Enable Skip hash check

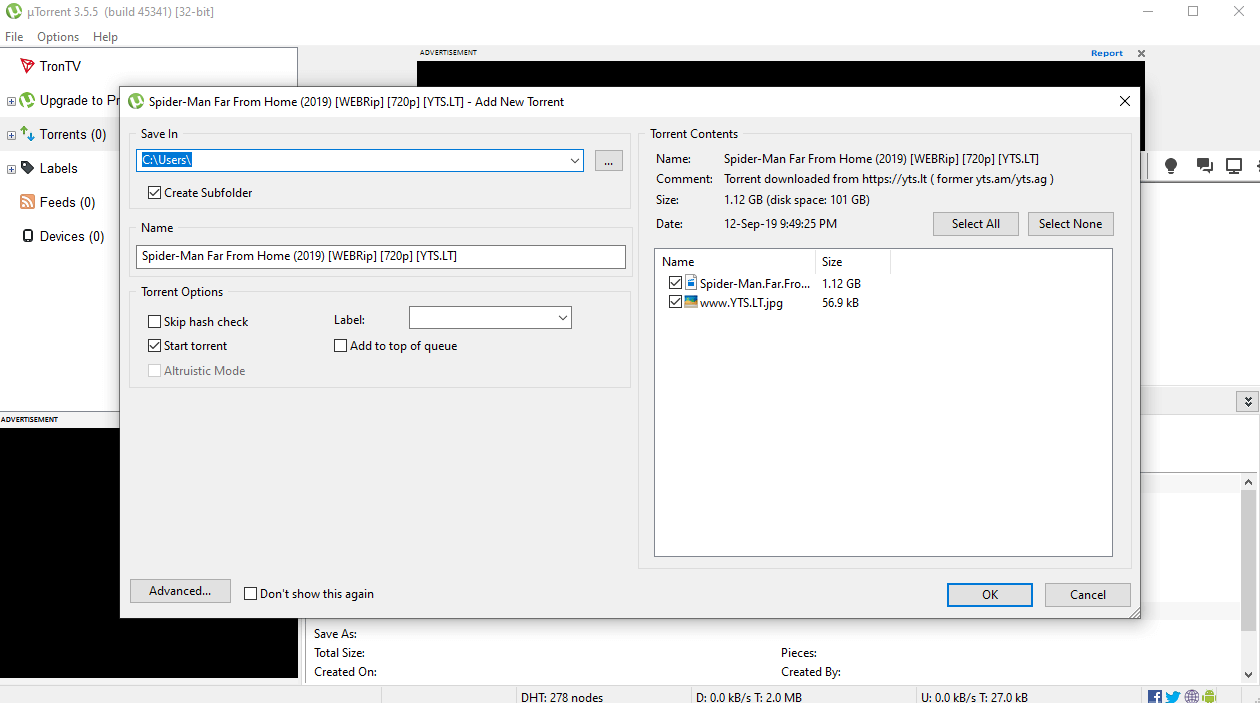point(154,321)
